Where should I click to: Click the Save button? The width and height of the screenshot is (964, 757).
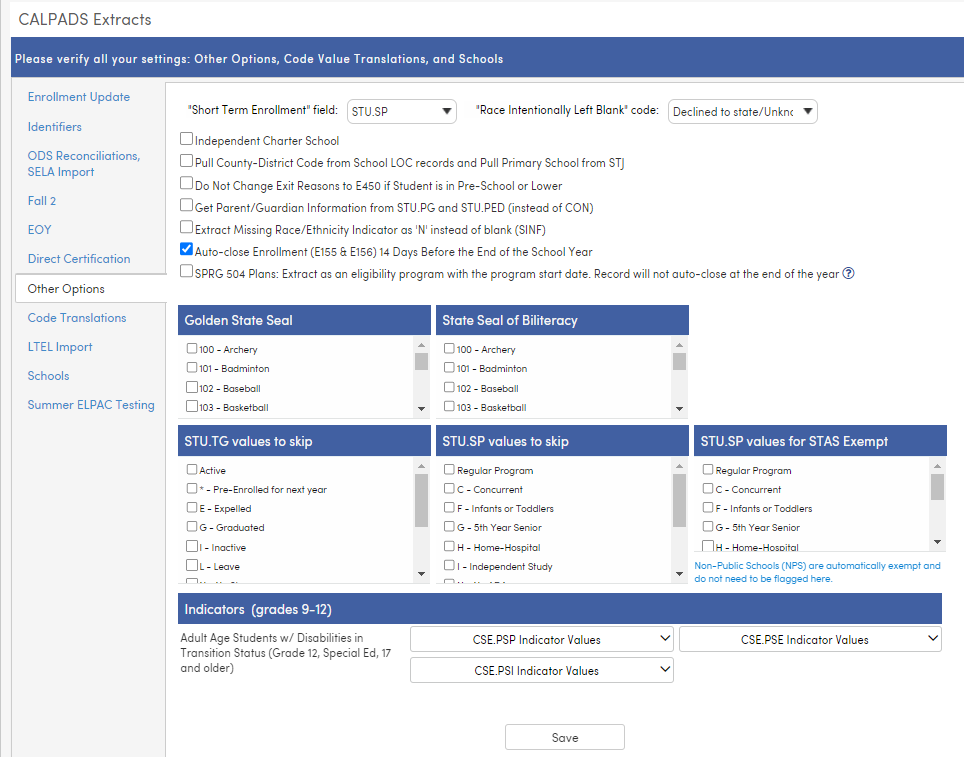coord(564,737)
